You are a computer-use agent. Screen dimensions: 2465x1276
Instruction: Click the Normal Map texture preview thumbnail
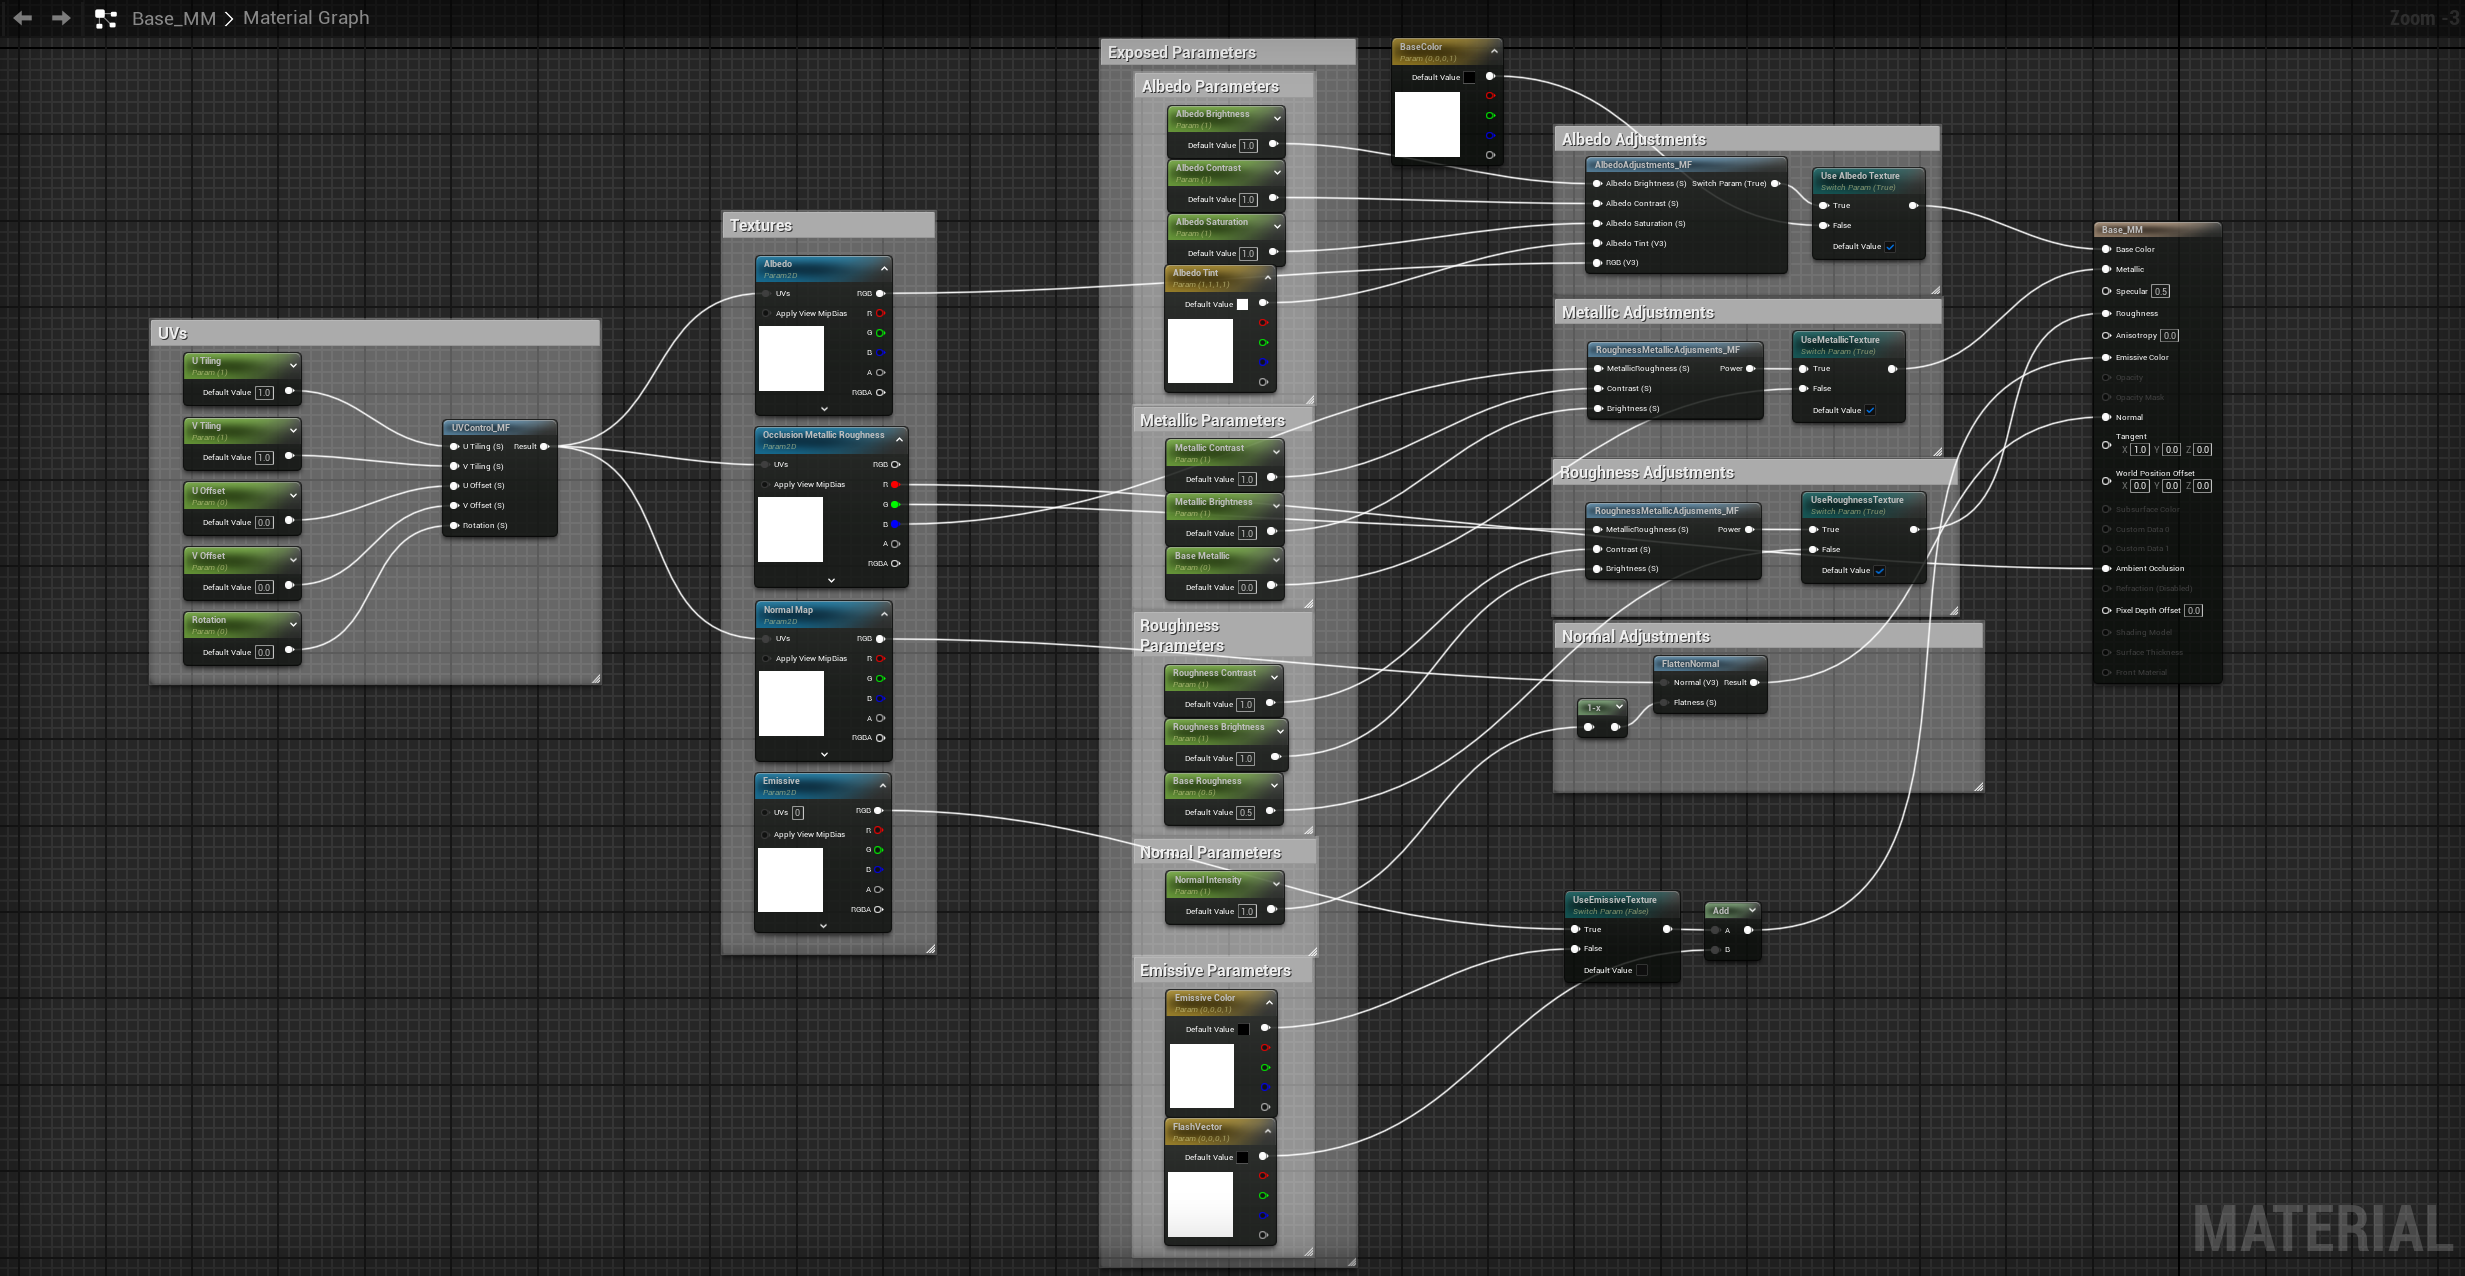click(x=791, y=704)
